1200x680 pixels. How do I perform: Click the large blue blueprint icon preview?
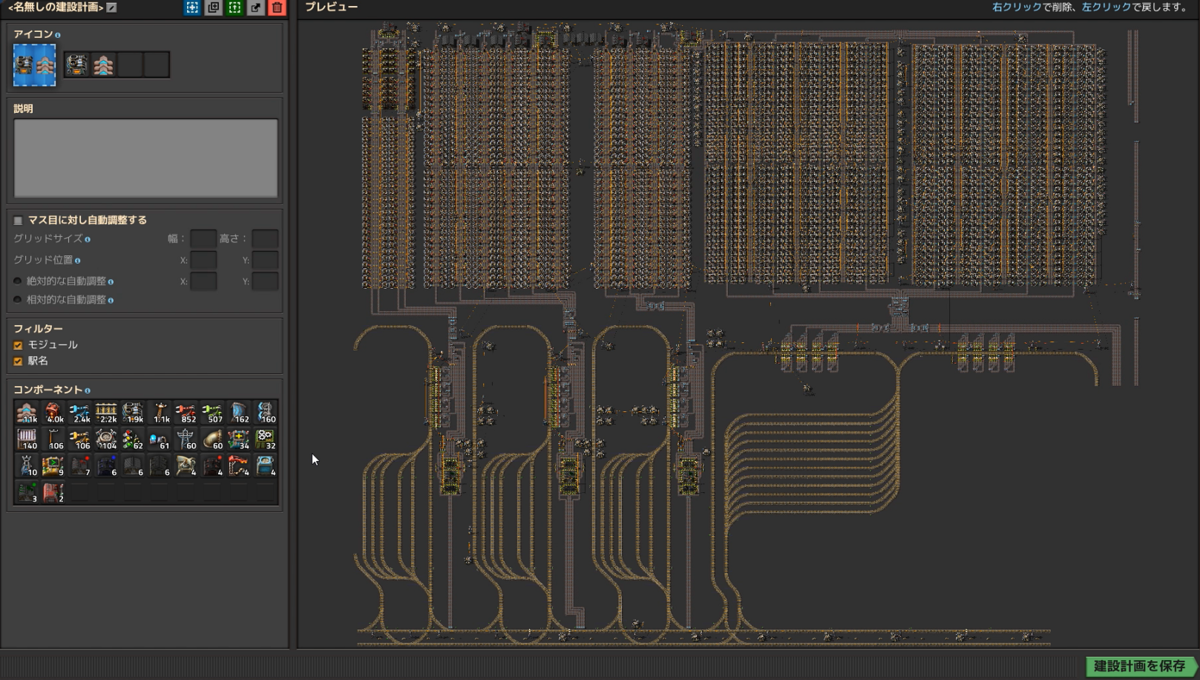35,65
